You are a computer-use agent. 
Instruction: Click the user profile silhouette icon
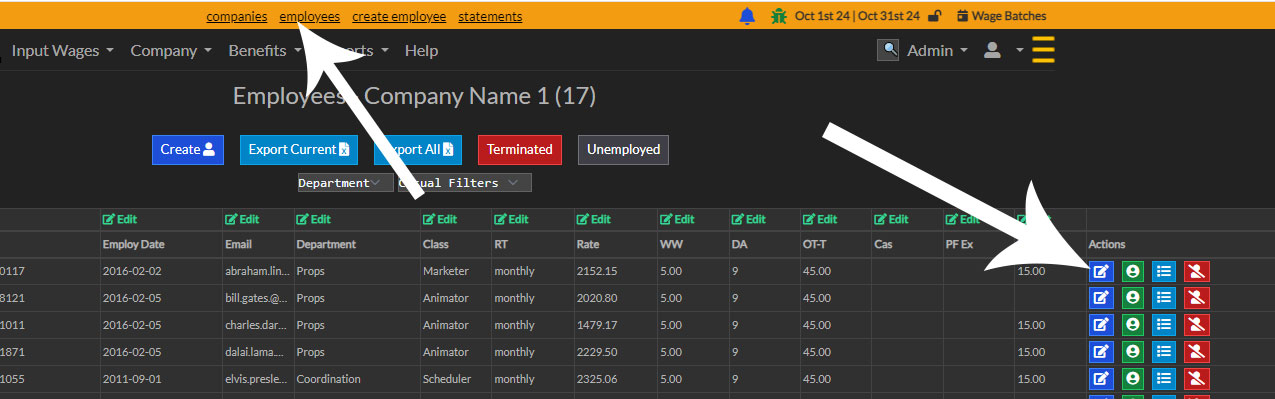[992, 50]
